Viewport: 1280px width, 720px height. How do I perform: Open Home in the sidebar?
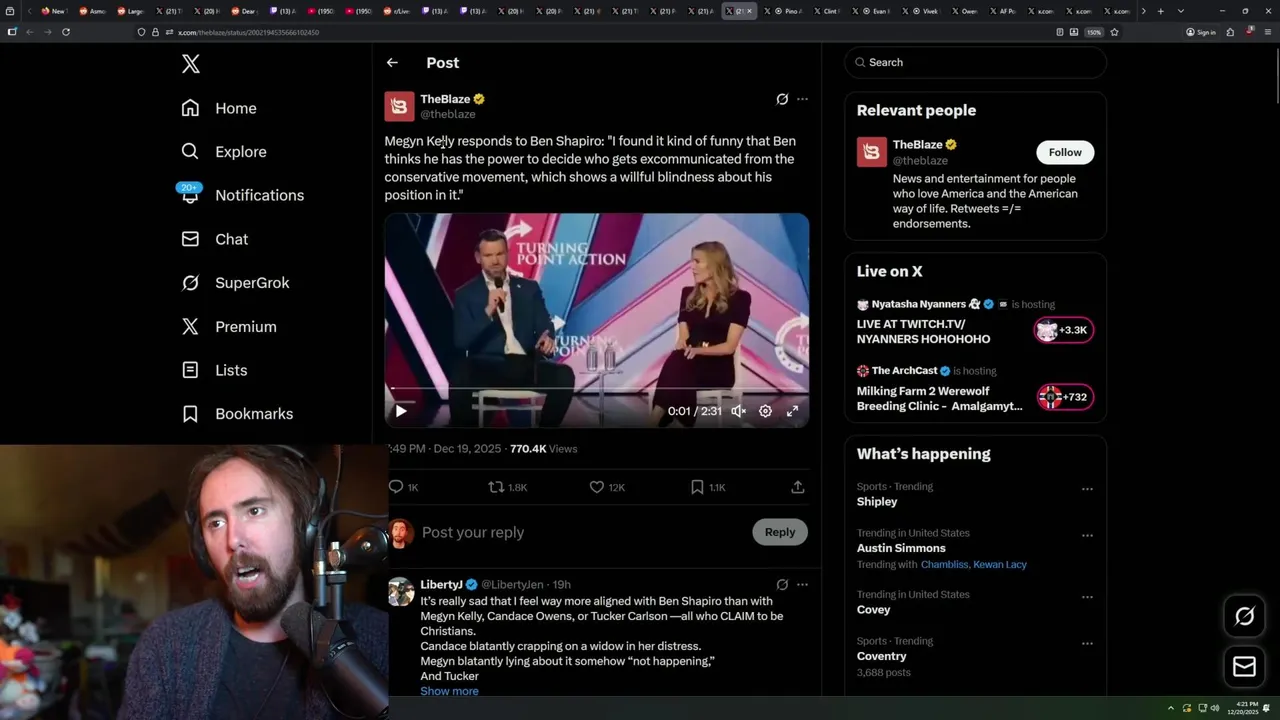(219, 108)
